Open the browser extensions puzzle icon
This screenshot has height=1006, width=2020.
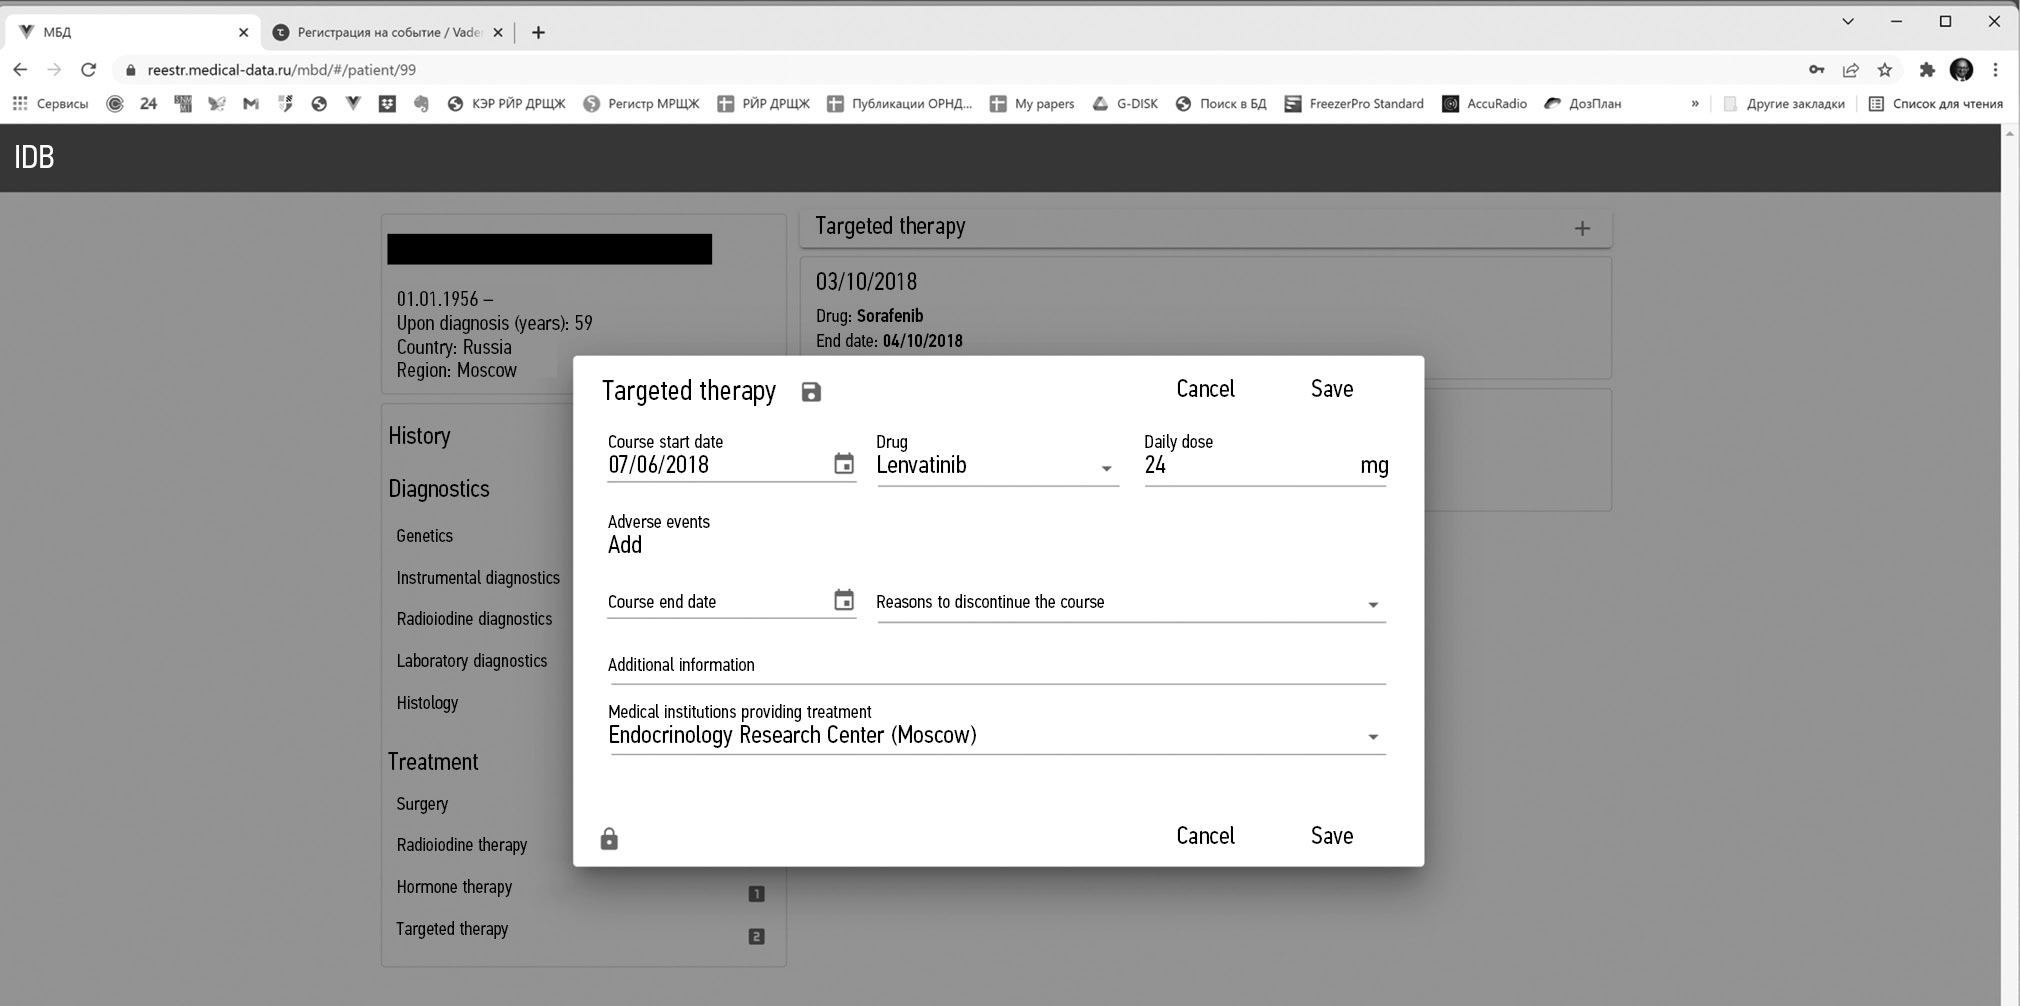(x=1927, y=70)
